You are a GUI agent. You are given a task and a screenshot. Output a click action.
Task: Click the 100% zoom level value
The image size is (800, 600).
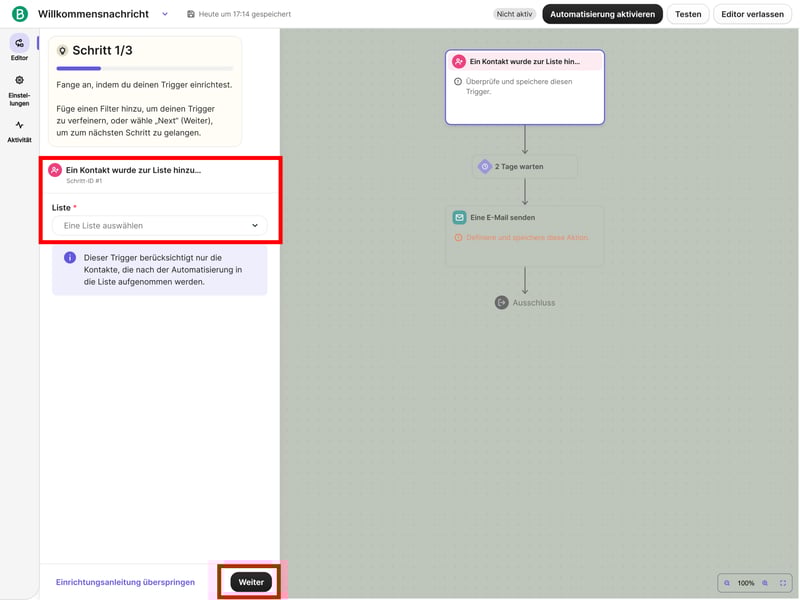click(745, 583)
